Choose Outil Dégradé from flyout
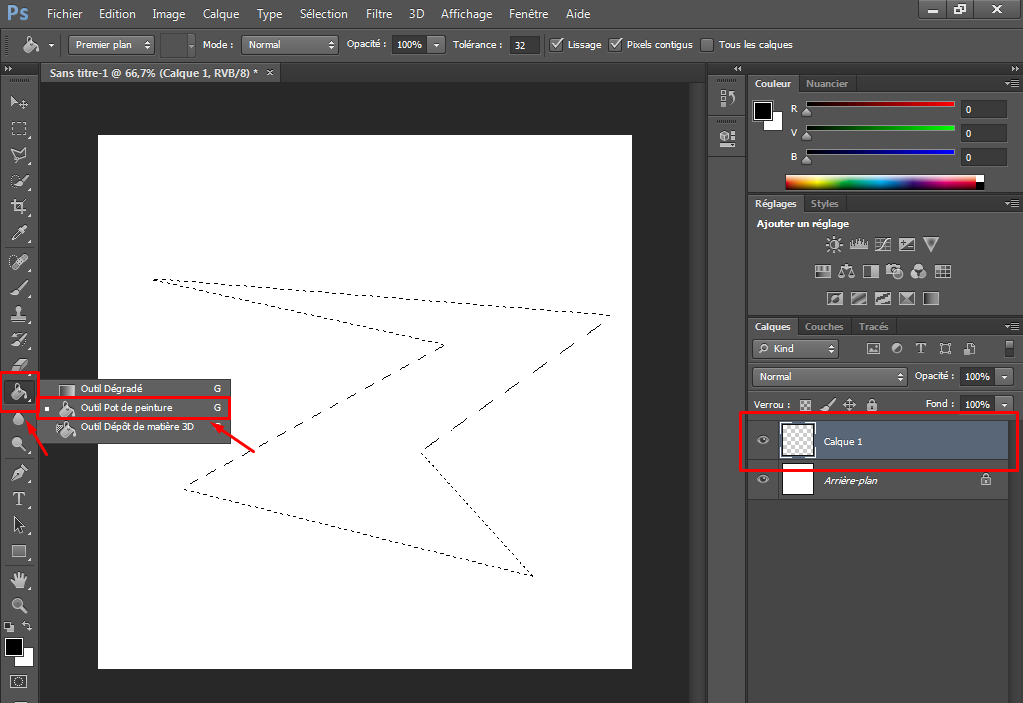1023x703 pixels. 135,389
